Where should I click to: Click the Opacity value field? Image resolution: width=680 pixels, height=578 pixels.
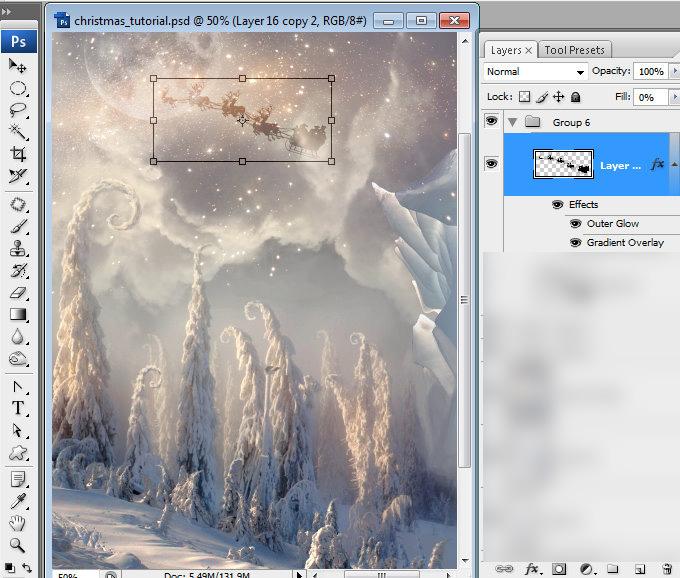click(651, 71)
